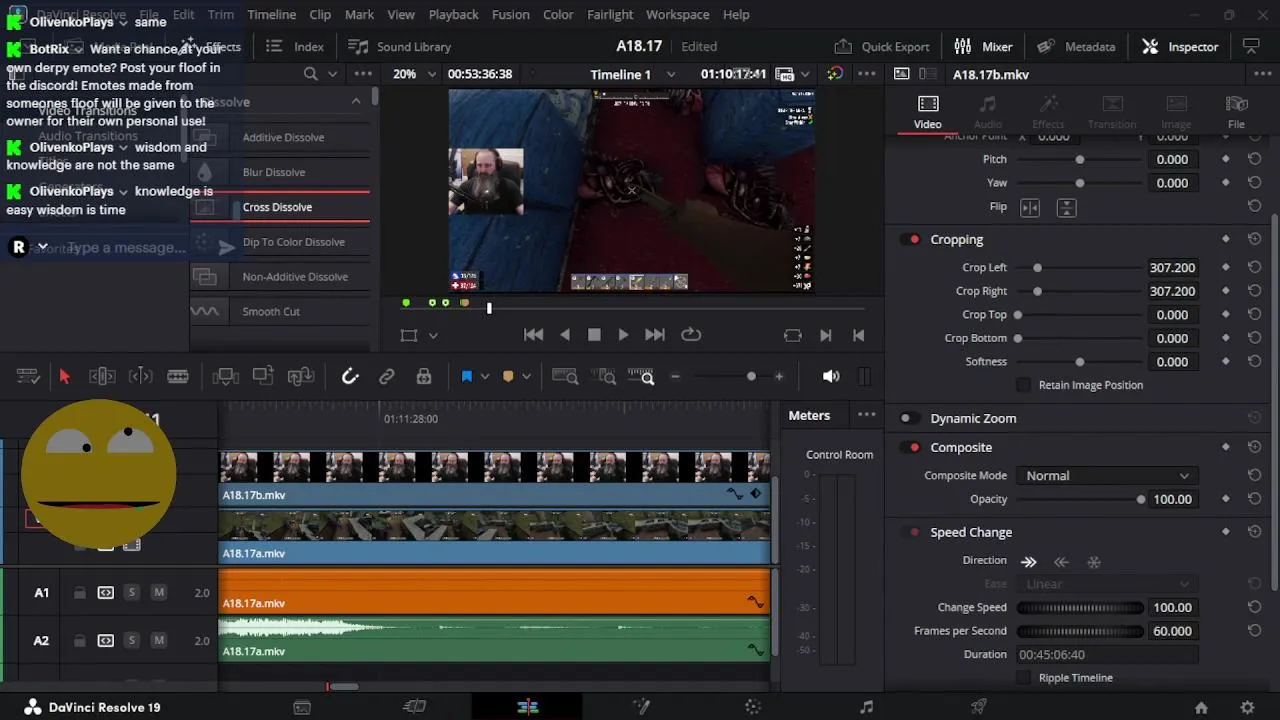Screen dimensions: 1280x720
Task: Toggle timeline Snapping magnet icon
Action: [350, 376]
